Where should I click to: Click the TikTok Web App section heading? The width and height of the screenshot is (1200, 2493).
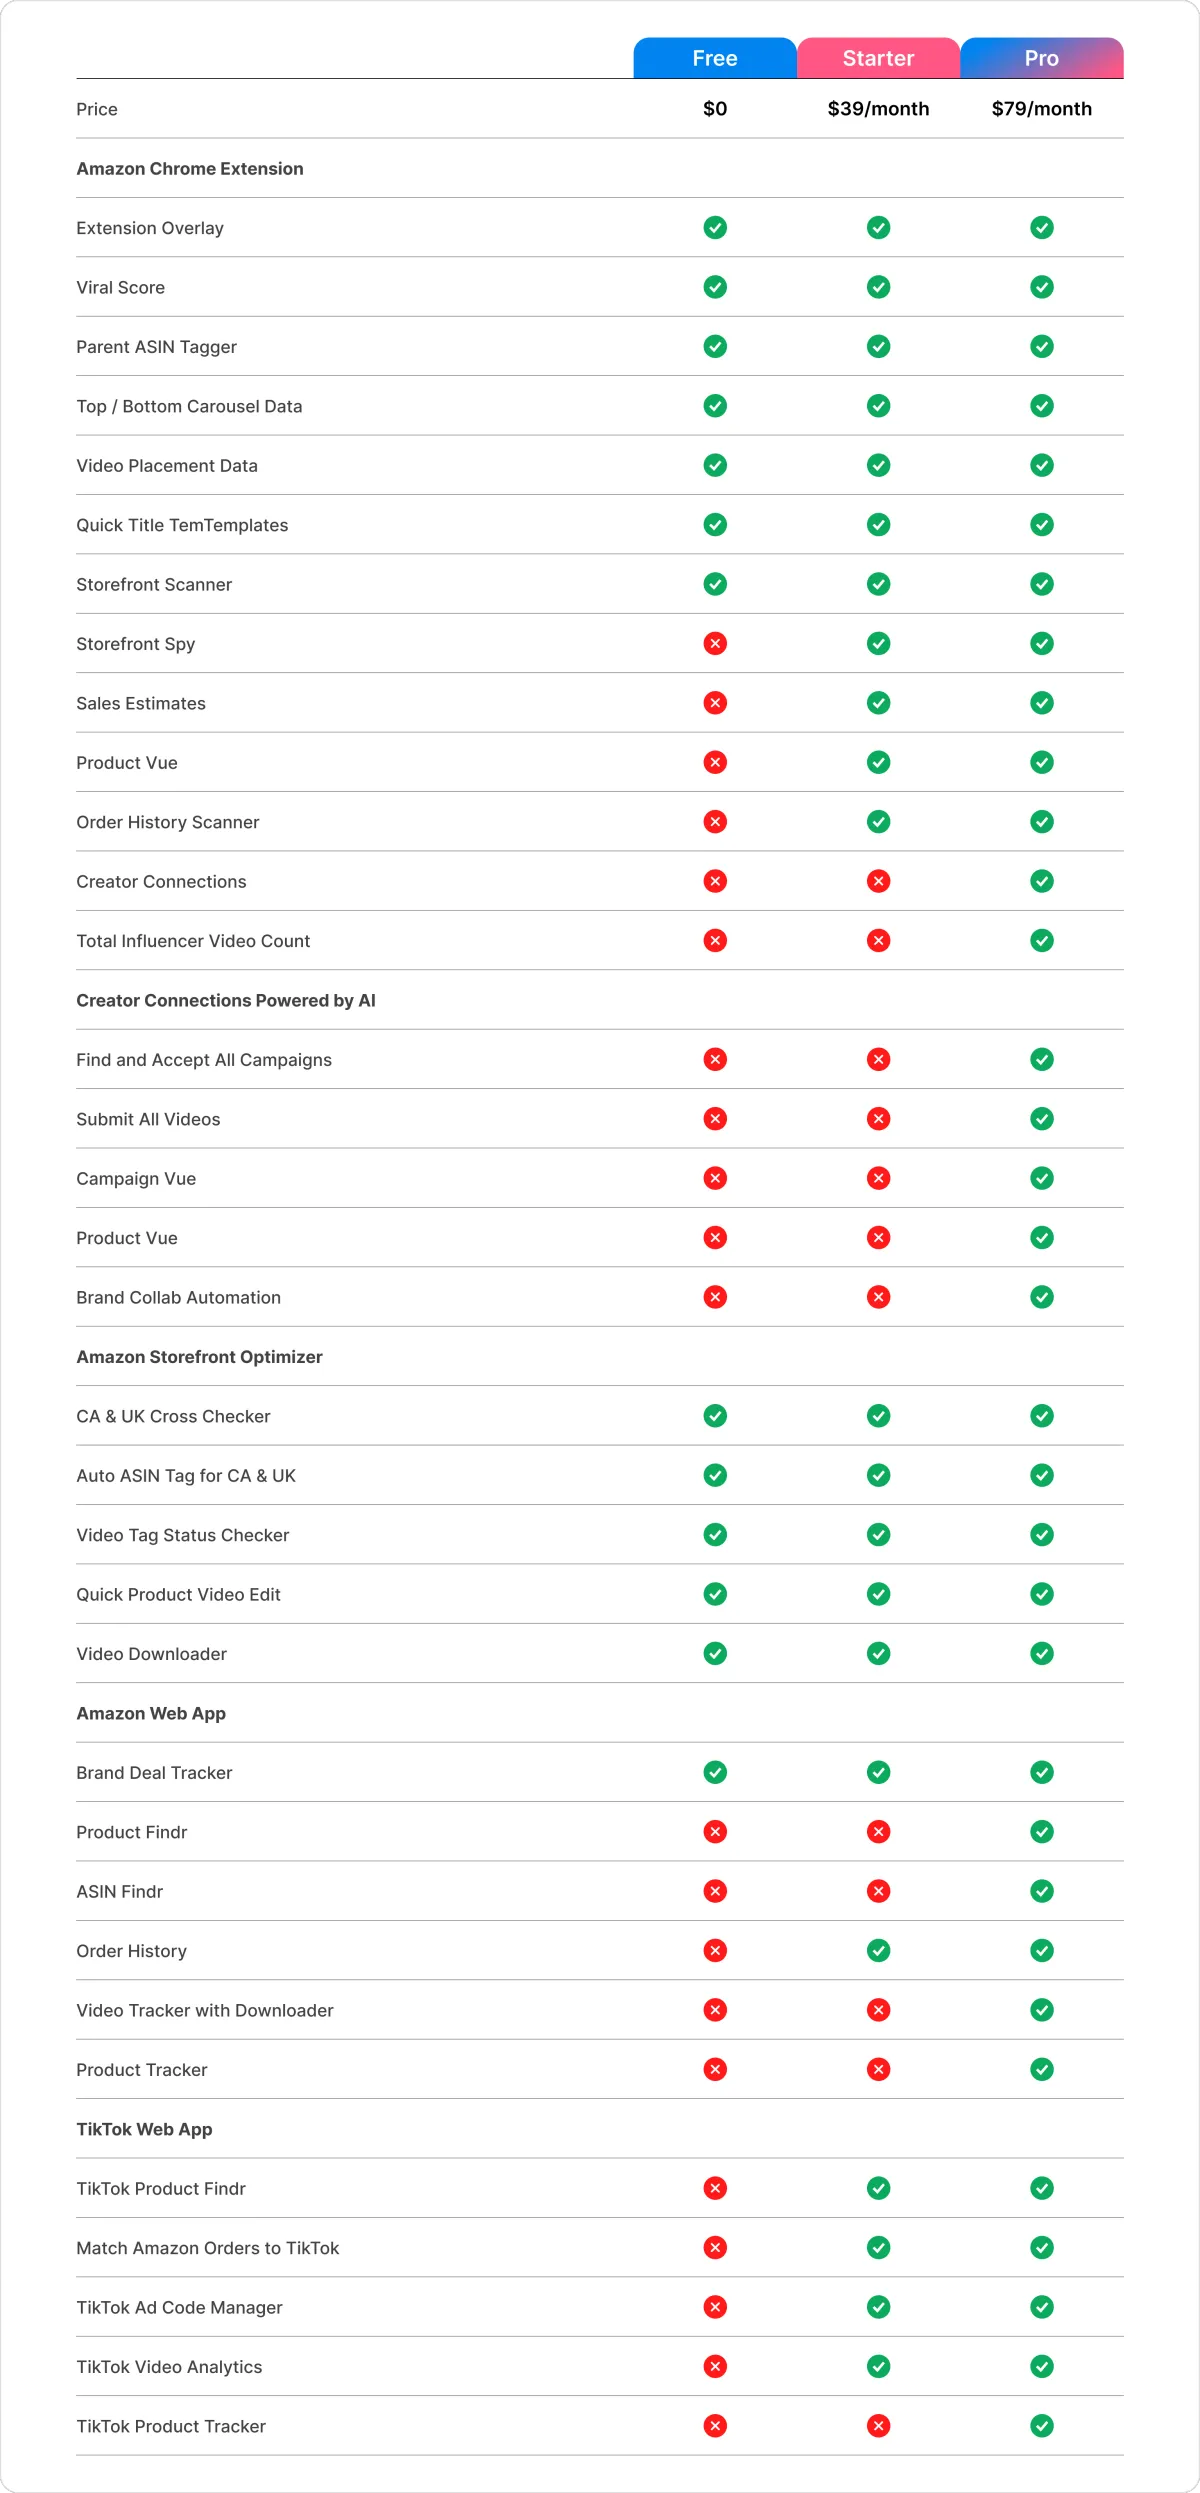[144, 2129]
